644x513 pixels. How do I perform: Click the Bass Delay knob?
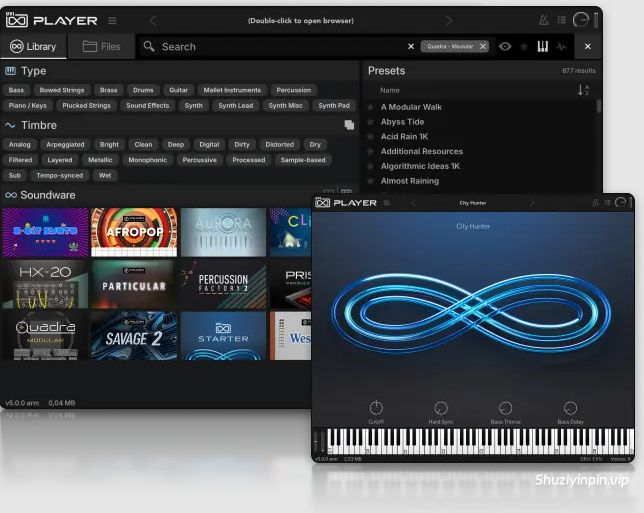tap(570, 408)
